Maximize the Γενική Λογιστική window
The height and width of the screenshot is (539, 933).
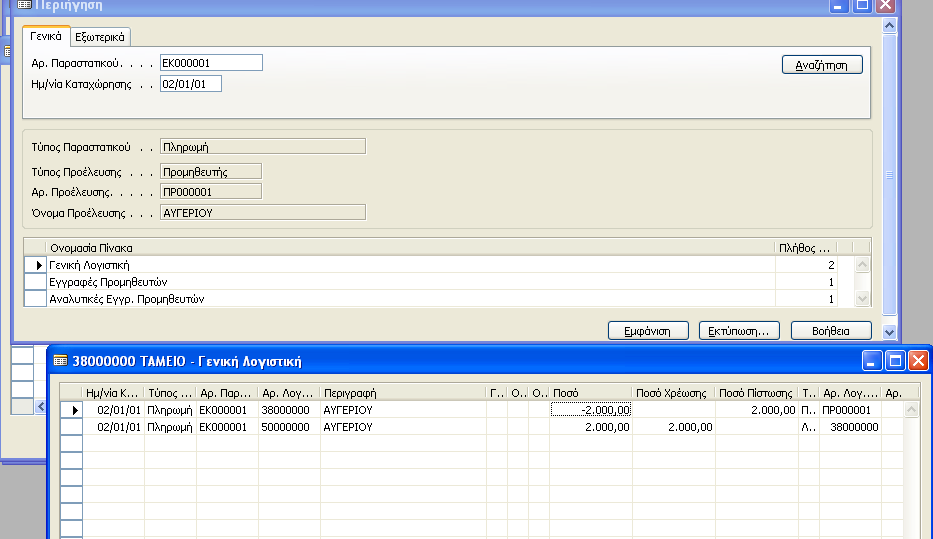click(895, 361)
